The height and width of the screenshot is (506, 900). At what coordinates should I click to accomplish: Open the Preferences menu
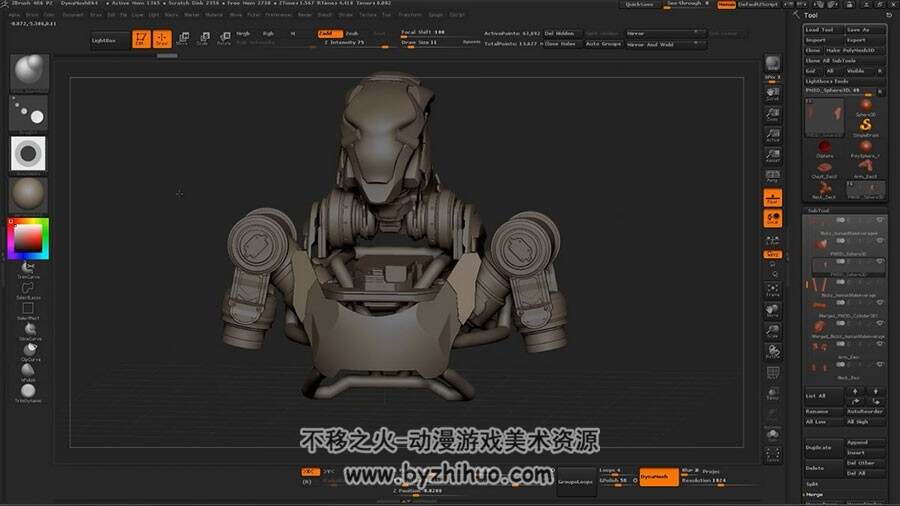(279, 15)
